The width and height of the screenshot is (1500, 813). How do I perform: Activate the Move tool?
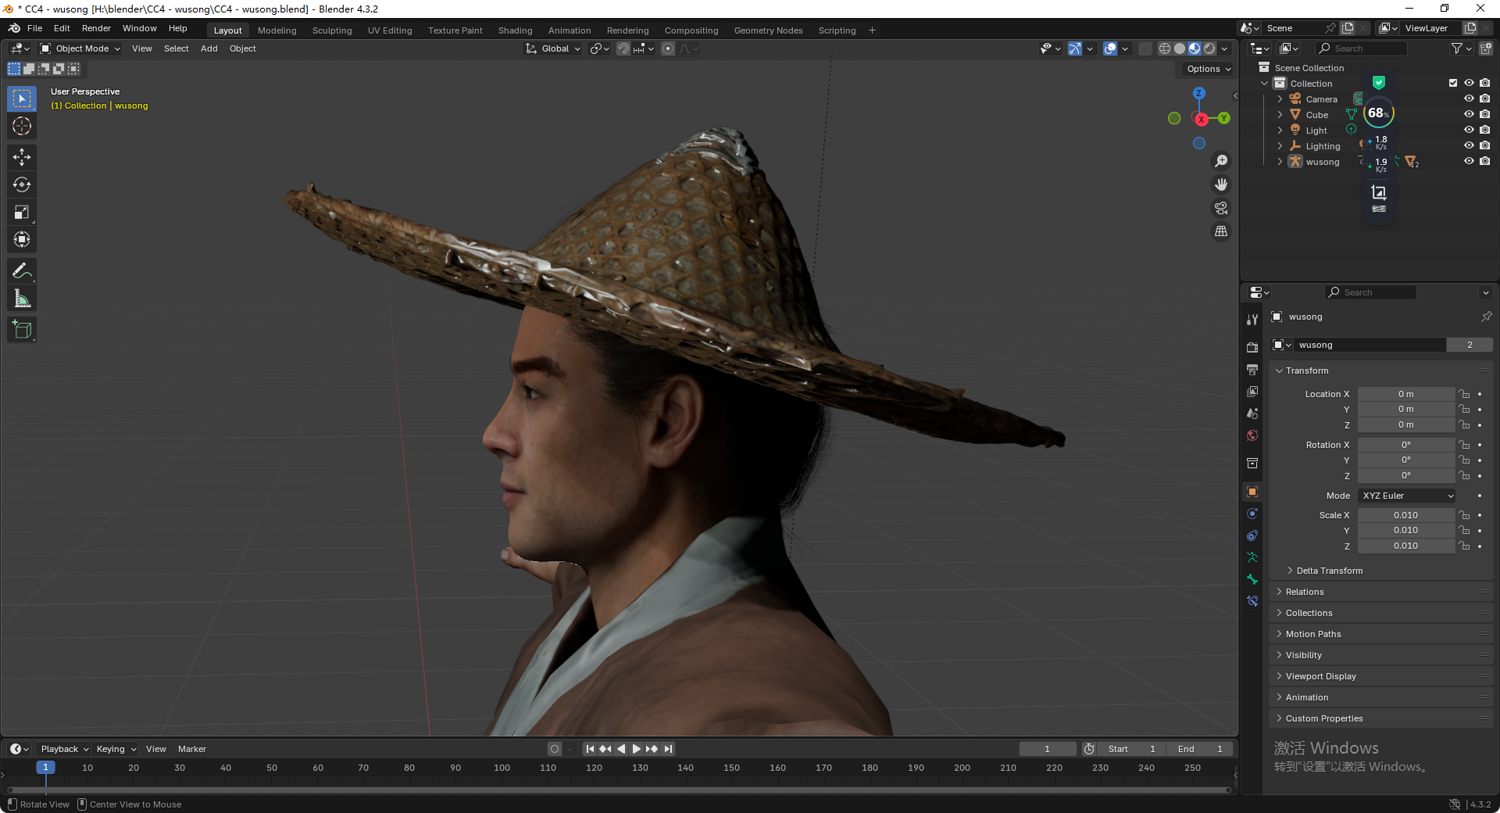coord(22,157)
